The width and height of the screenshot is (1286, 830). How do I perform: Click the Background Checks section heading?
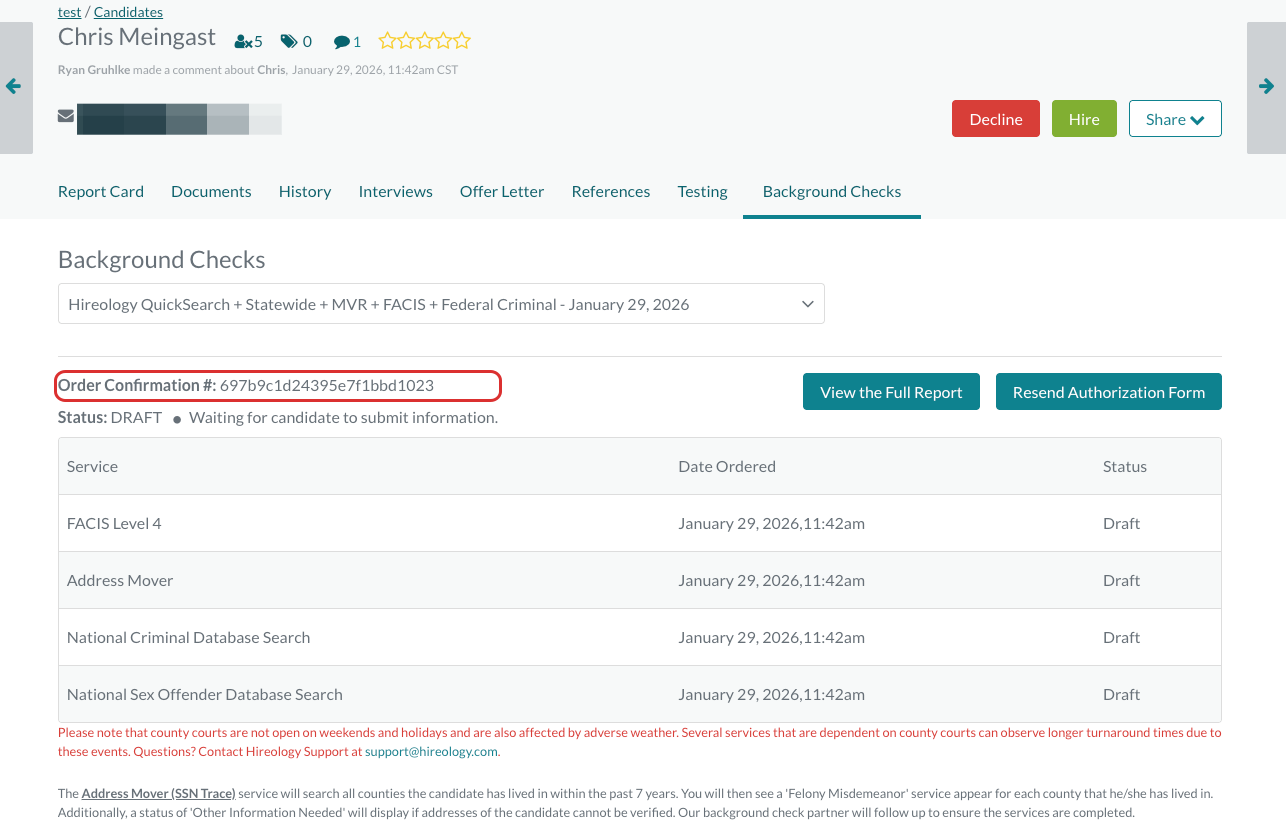[x=162, y=260]
